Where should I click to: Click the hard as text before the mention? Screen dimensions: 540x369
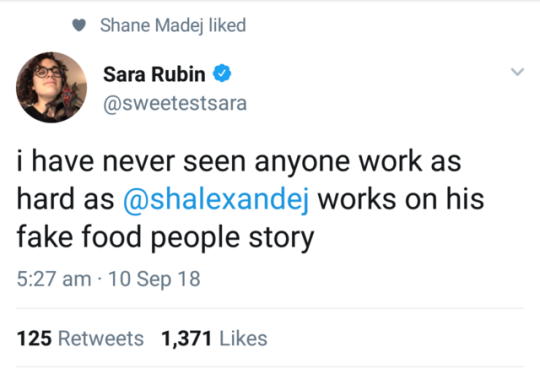click(65, 199)
